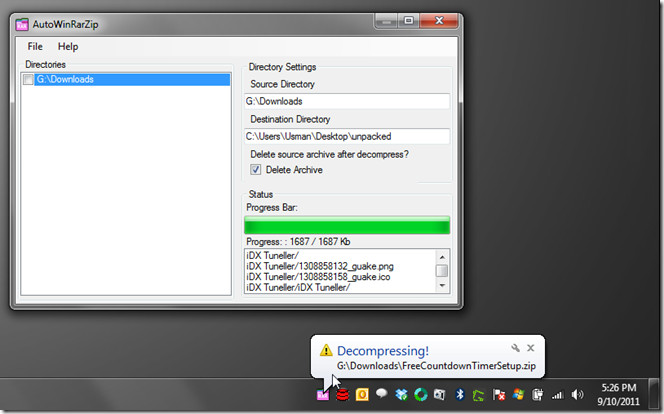The image size is (664, 414).
Task: Maximize the AutoWinRarZip window
Action: coord(409,21)
